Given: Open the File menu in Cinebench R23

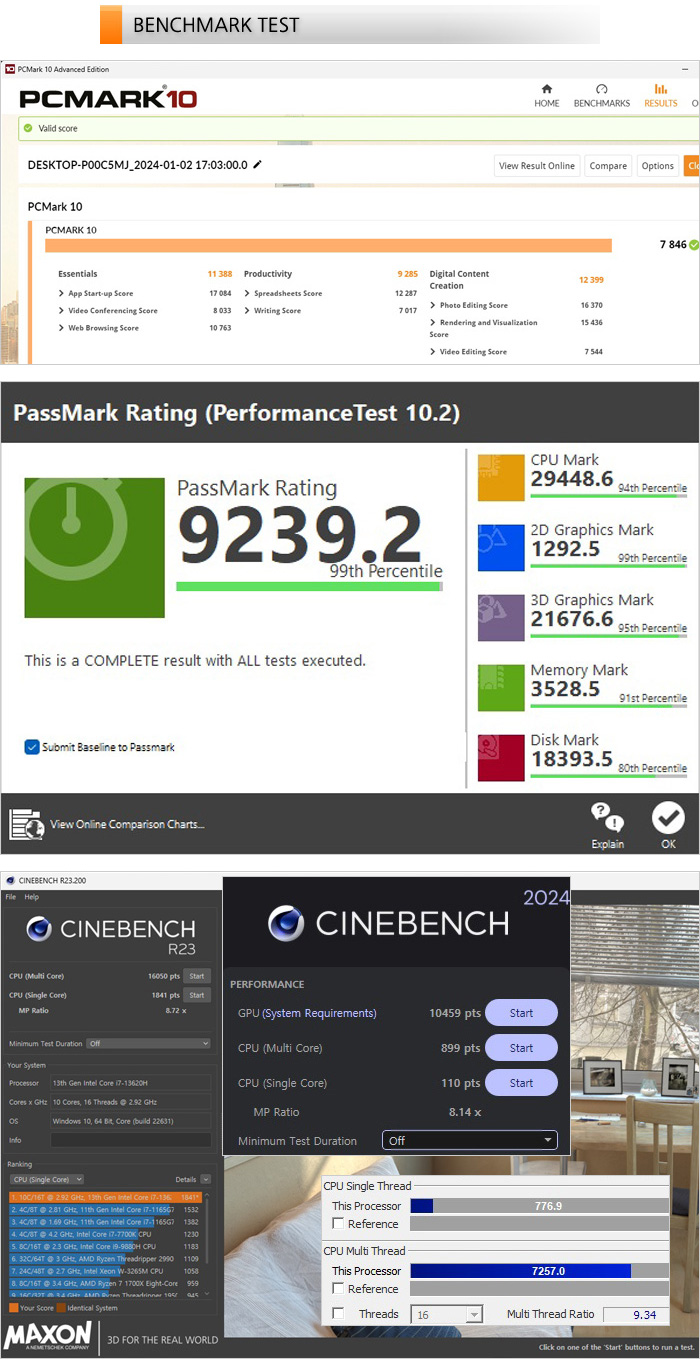Looking at the screenshot, I should point(11,897).
